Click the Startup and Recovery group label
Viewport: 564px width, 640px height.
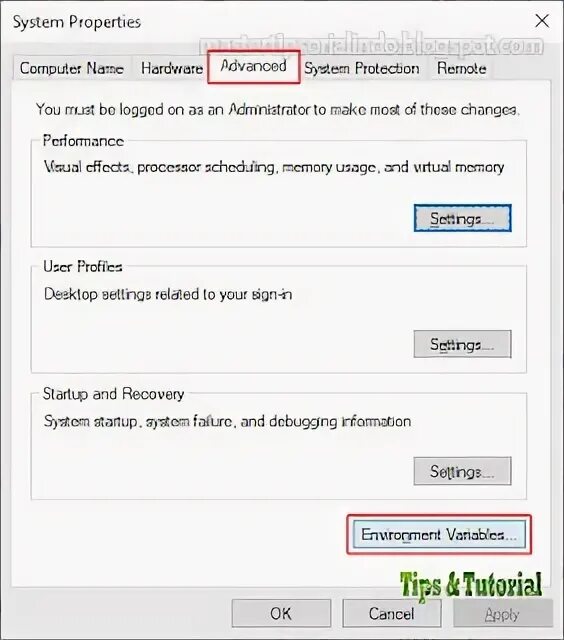(x=113, y=394)
